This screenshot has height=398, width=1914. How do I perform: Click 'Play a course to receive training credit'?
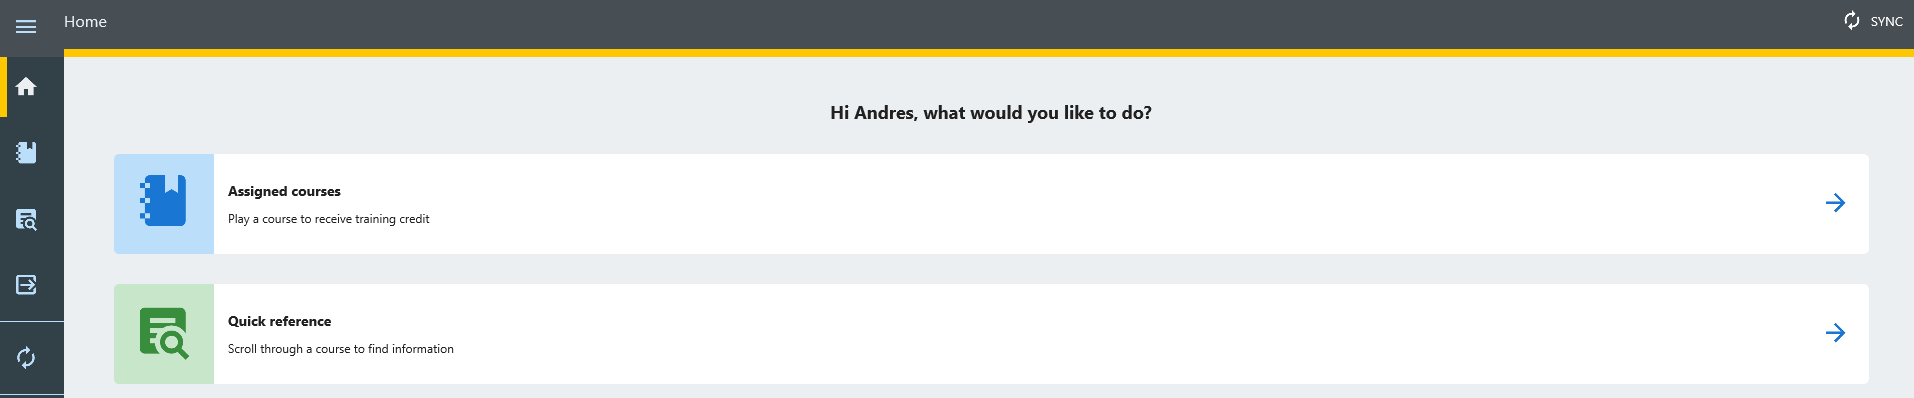pyautogui.click(x=328, y=219)
